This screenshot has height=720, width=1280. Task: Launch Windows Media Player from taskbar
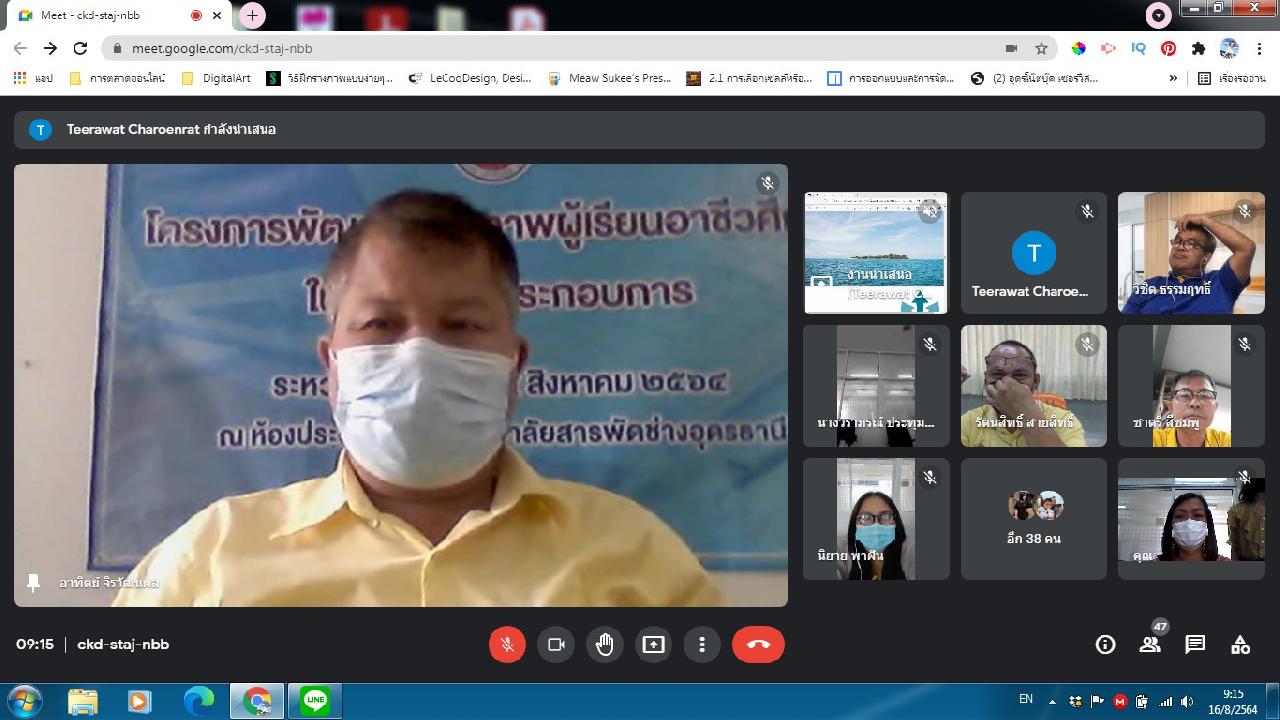[x=139, y=701]
